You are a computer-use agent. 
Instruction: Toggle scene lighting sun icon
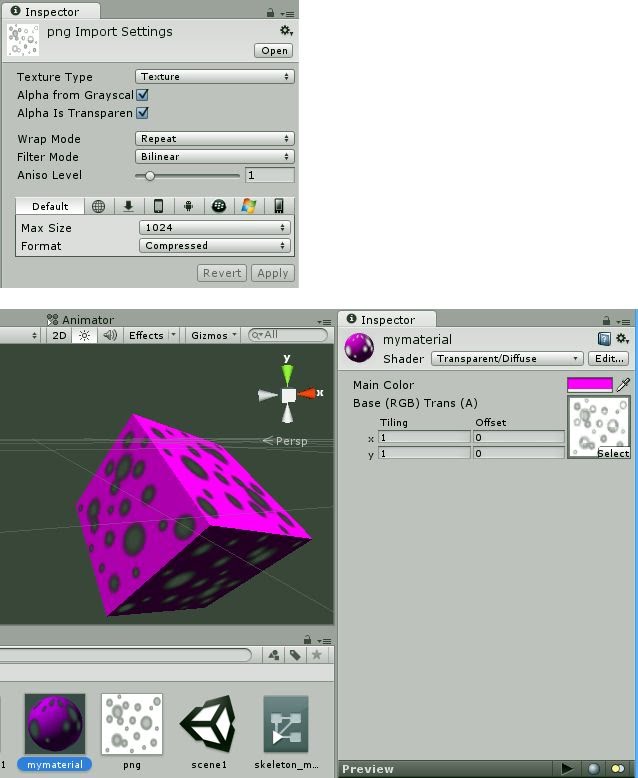pyautogui.click(x=84, y=336)
